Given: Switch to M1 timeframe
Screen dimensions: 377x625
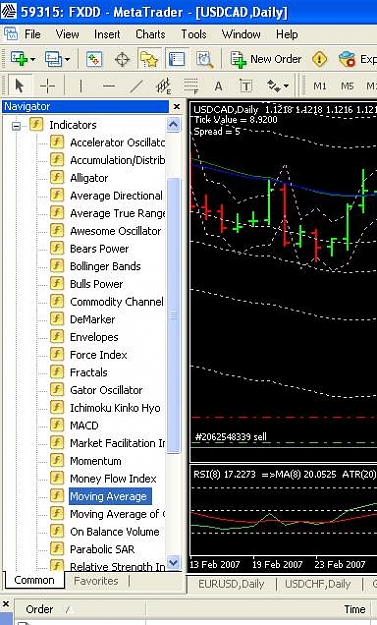Looking at the screenshot, I should tap(320, 86).
